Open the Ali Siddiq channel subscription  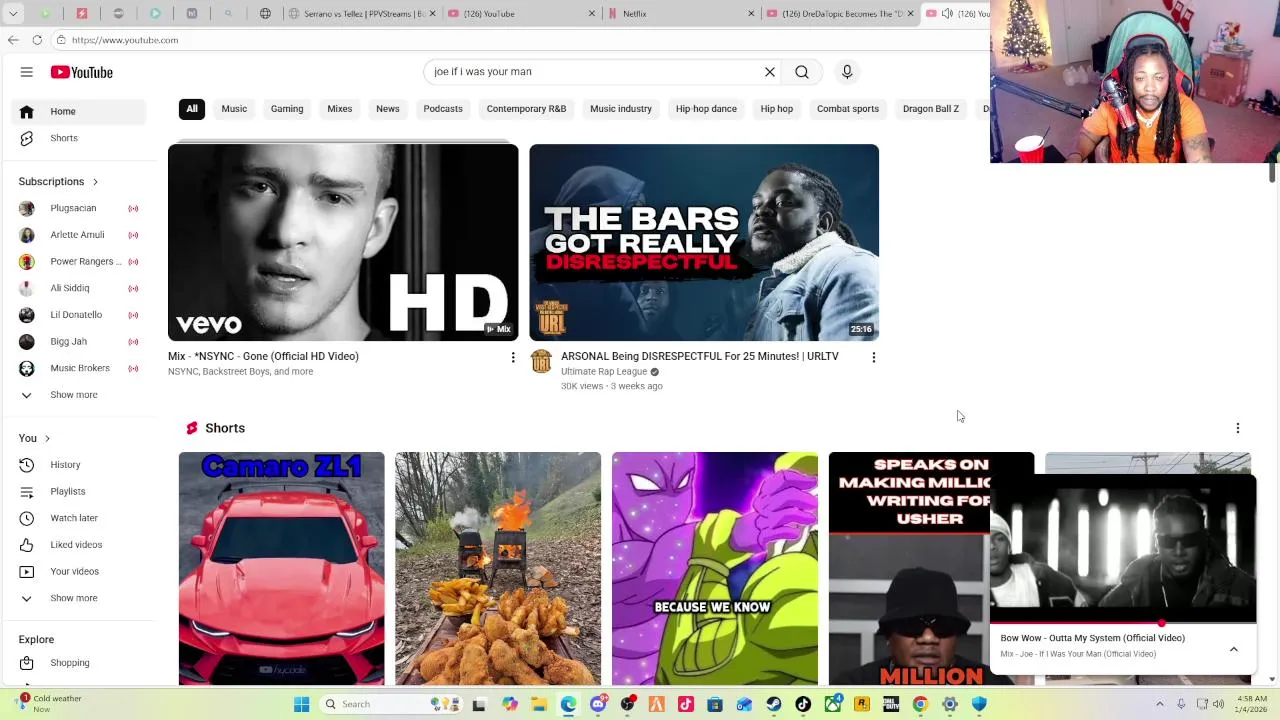click(80, 288)
